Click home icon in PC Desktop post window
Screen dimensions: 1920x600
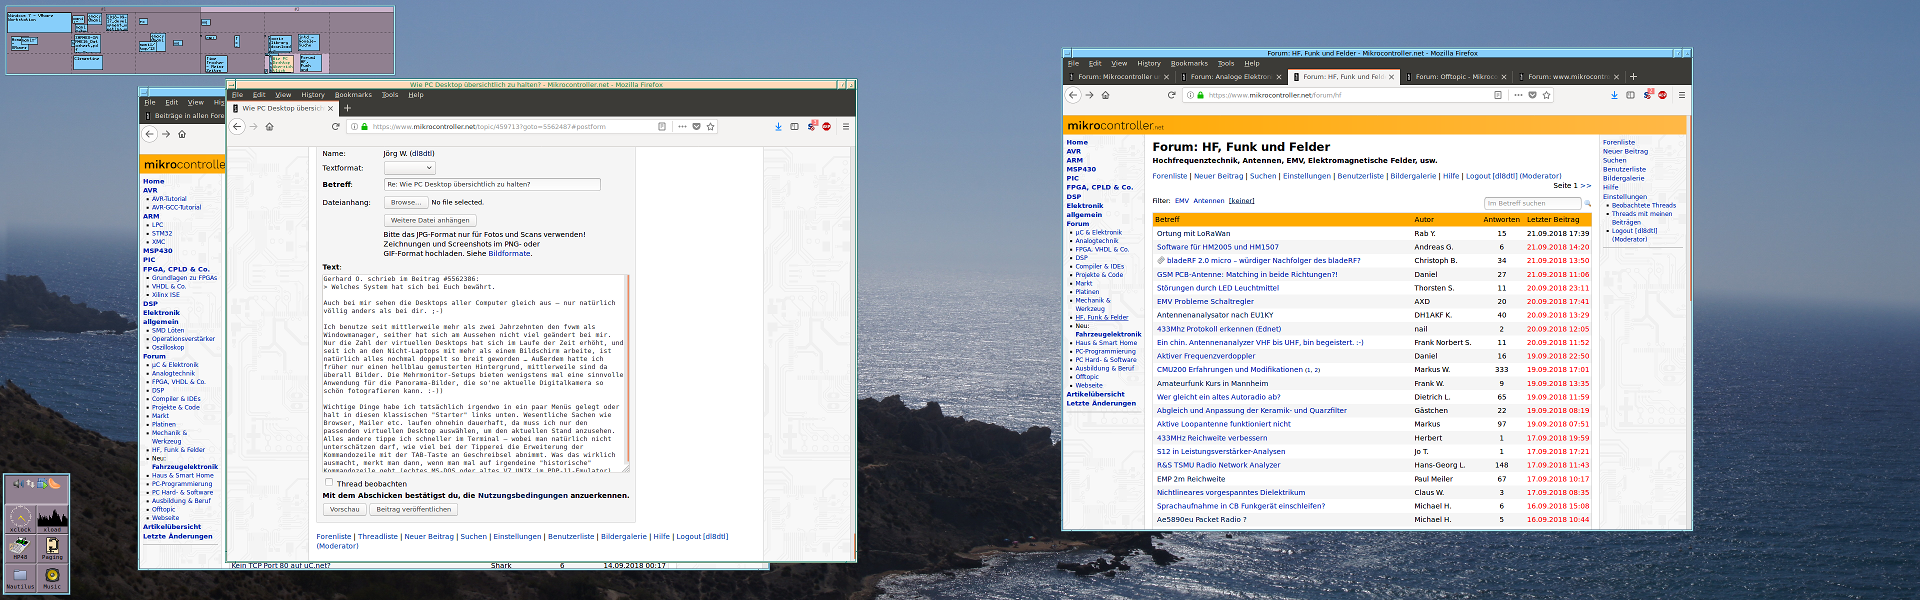(x=269, y=126)
